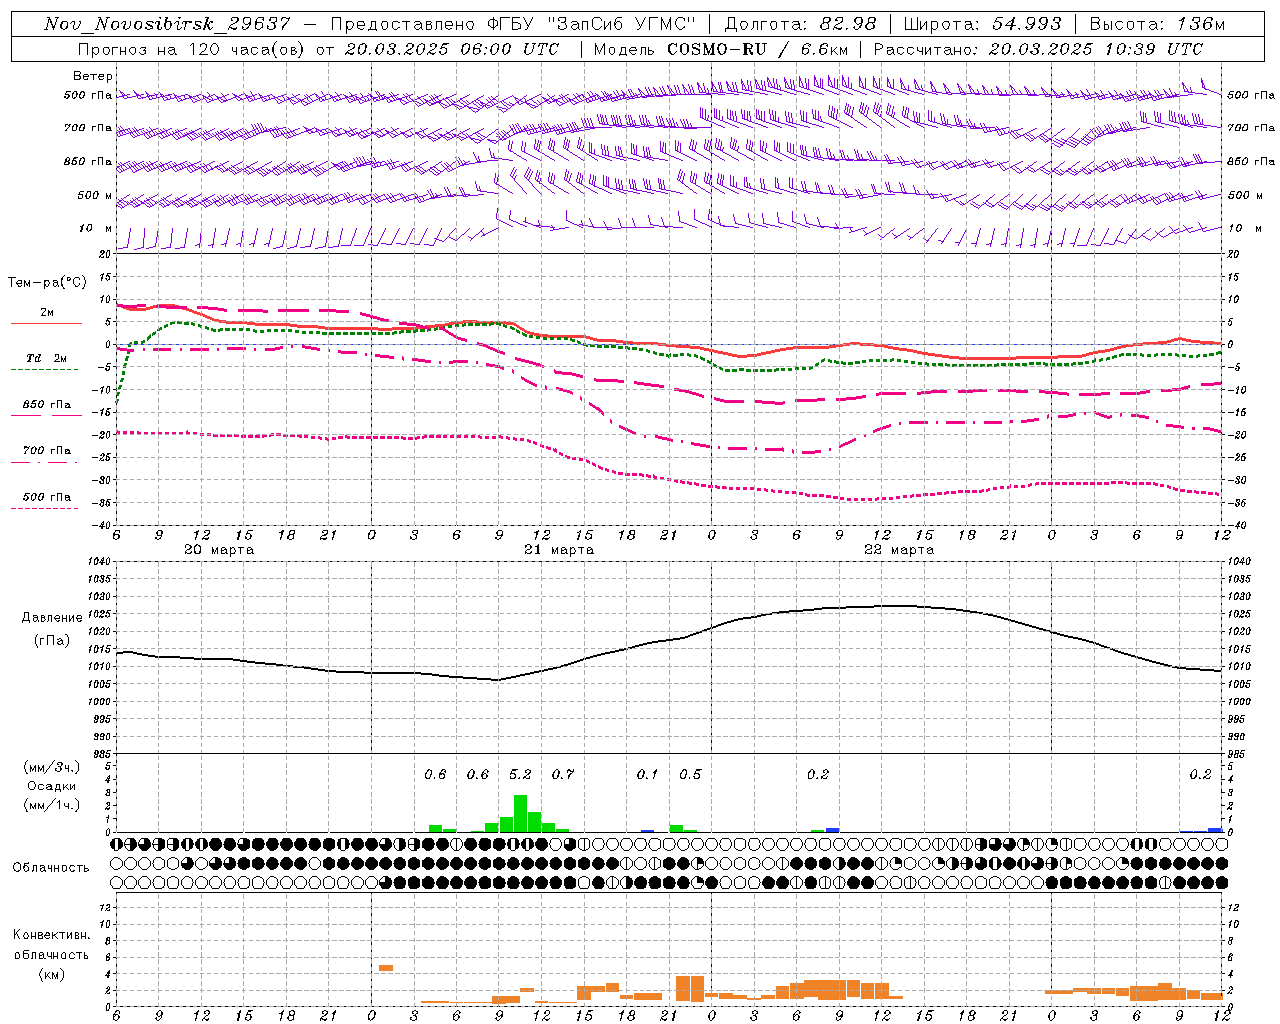
Task: Click the 'Облачность' cloud cover label
Action: [51, 868]
